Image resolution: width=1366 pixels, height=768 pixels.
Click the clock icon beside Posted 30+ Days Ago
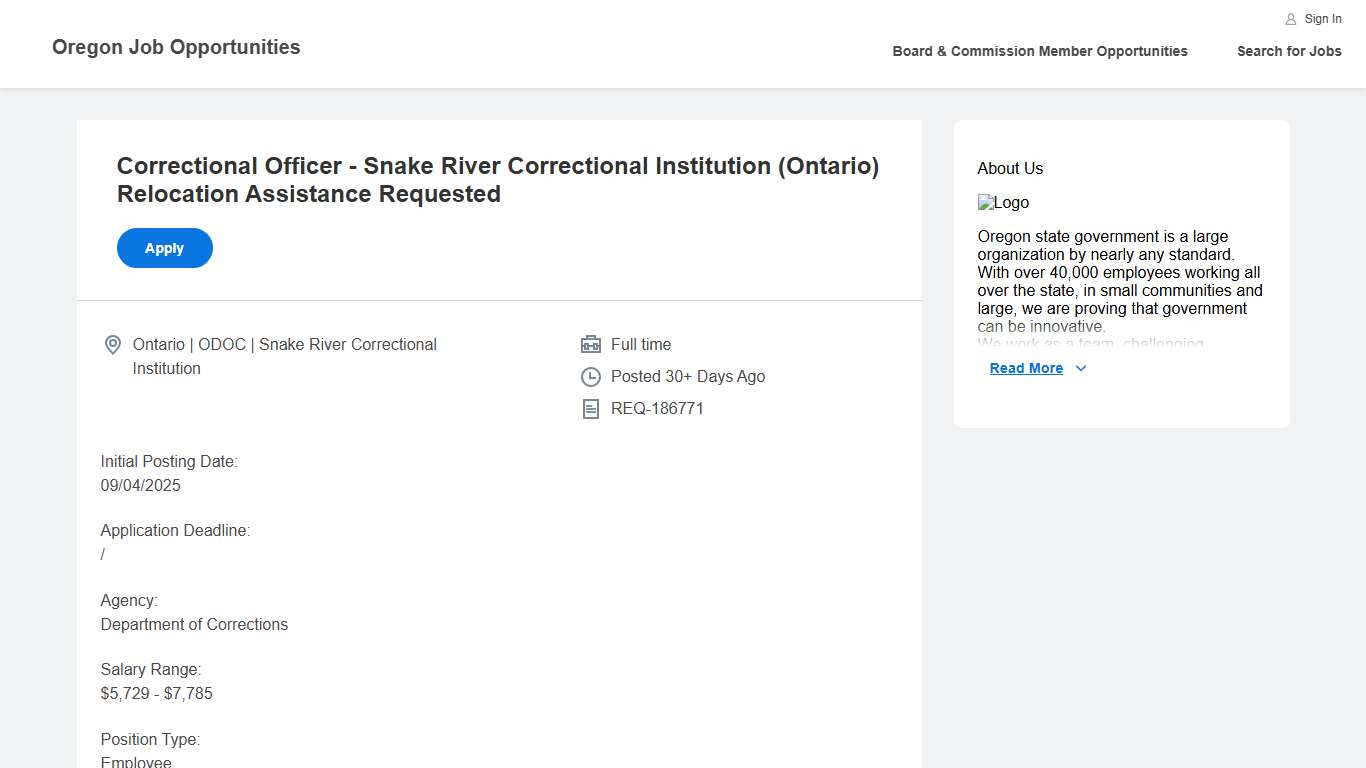(591, 377)
